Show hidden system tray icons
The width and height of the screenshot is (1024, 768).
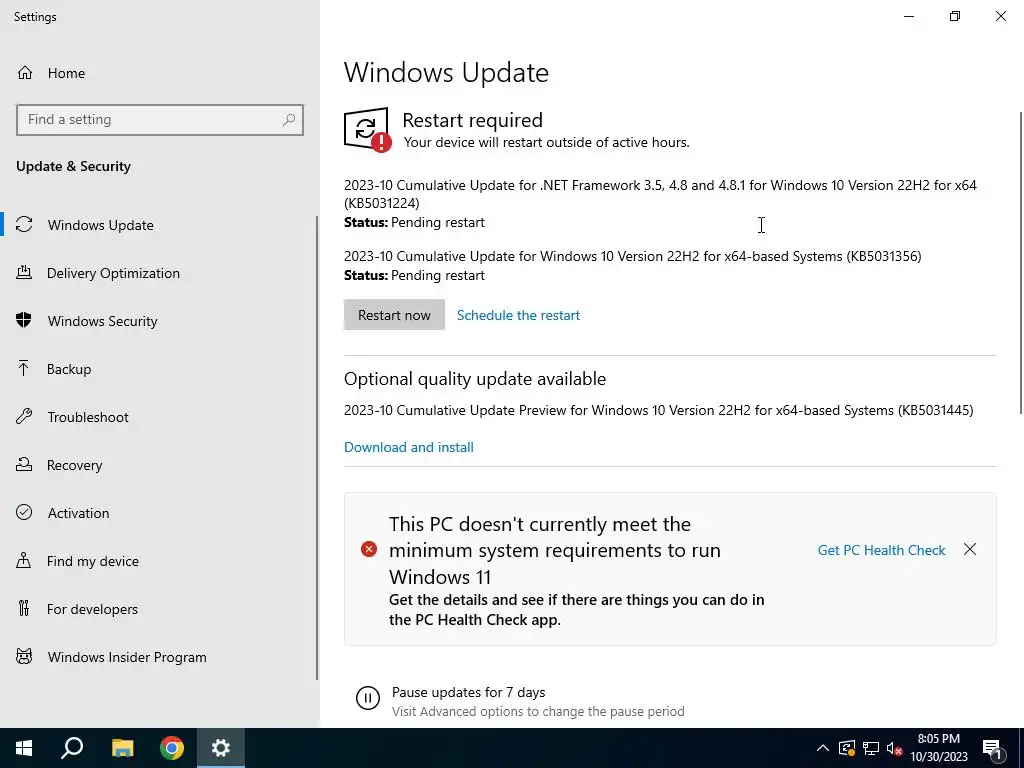(x=823, y=748)
